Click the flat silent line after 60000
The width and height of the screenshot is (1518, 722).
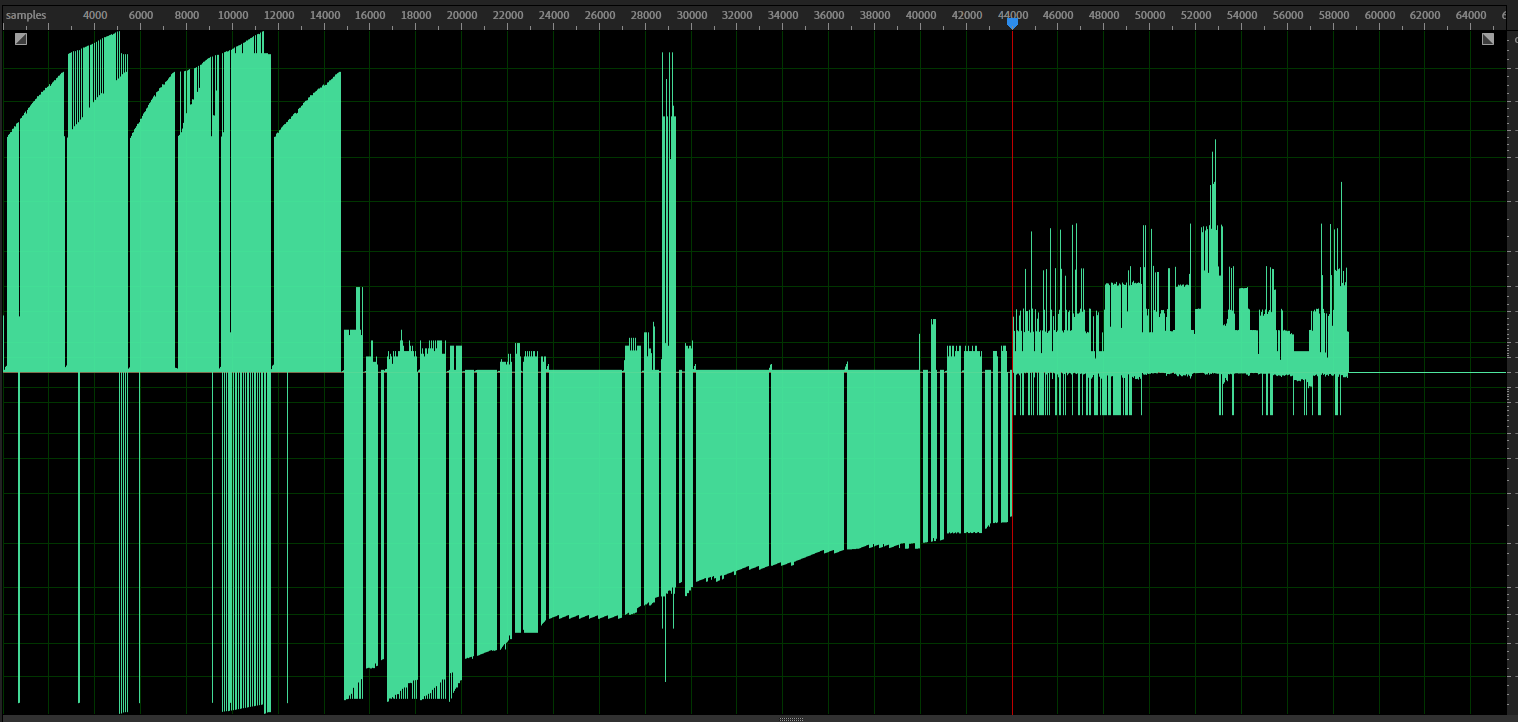pyautogui.click(x=1430, y=372)
